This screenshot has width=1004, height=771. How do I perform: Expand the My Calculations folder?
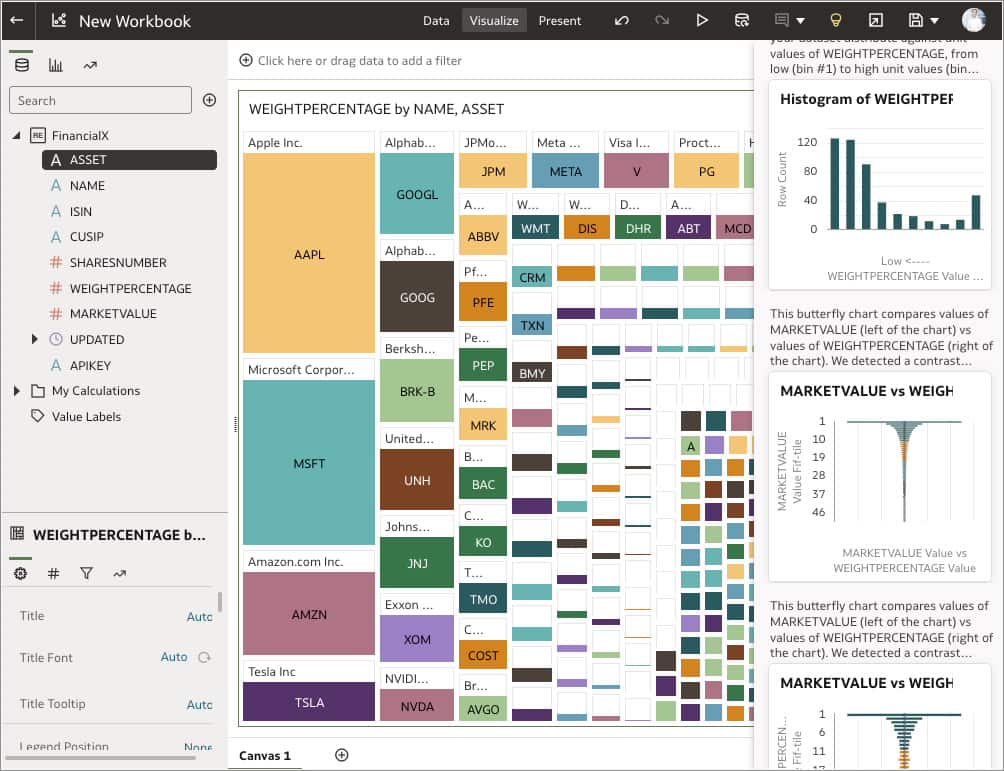[x=17, y=391]
